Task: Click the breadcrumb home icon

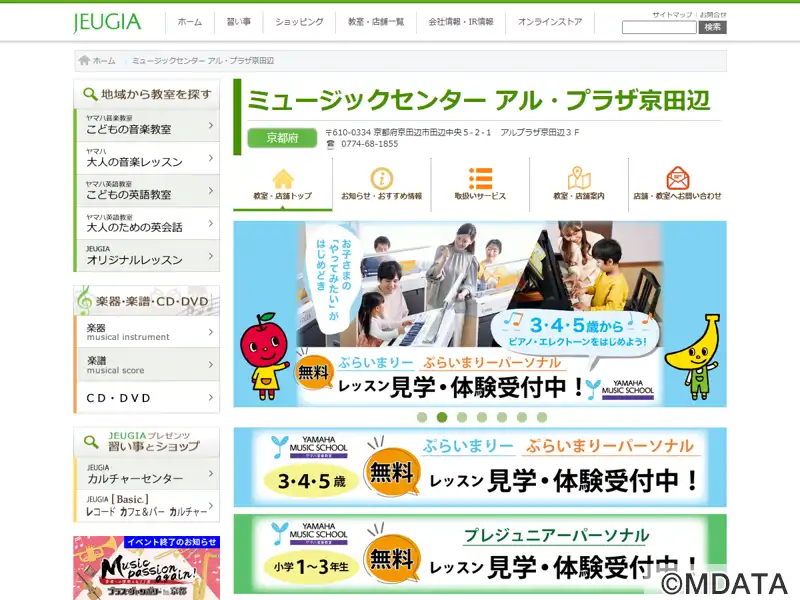Action: pos(84,60)
